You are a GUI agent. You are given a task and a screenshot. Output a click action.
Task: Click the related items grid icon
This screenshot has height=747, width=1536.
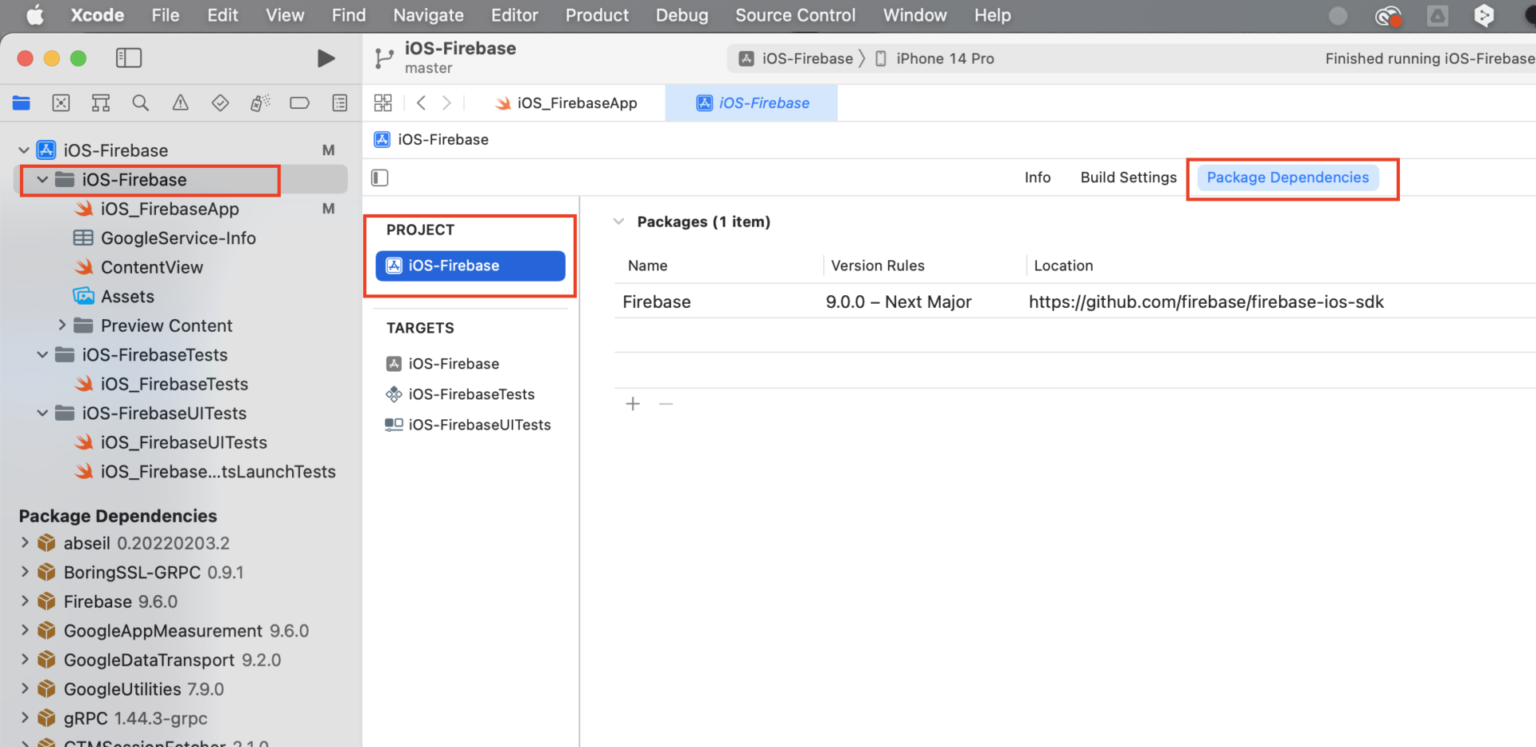(383, 103)
